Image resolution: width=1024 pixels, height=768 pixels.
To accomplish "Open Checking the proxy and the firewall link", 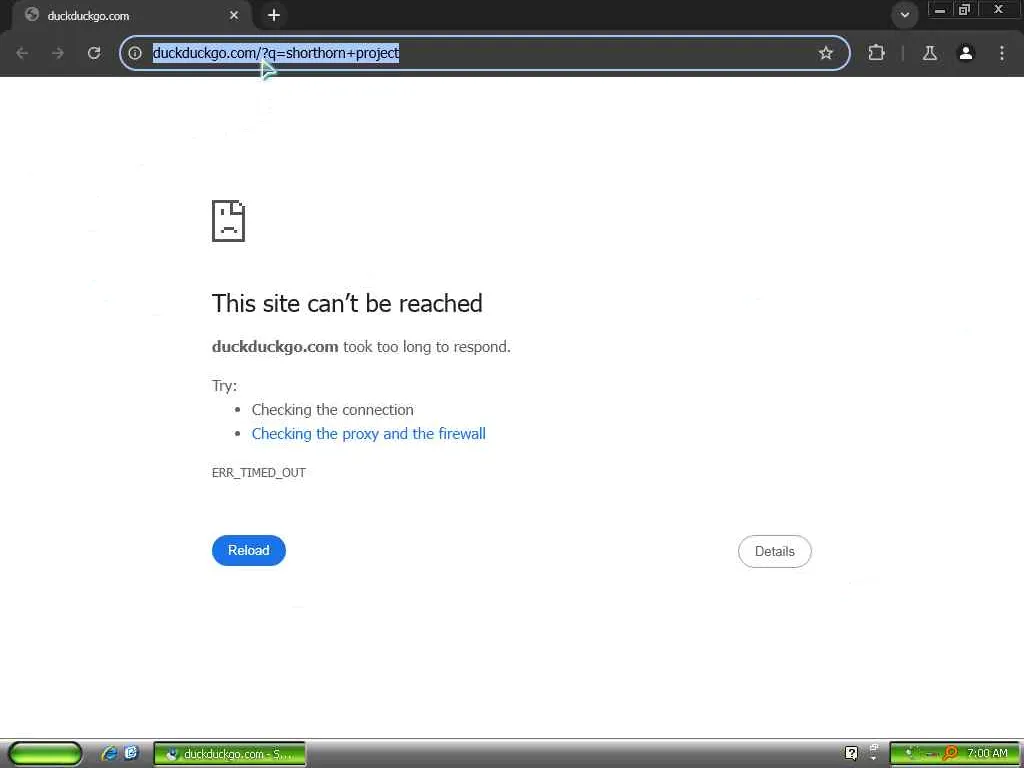I will point(368,434).
